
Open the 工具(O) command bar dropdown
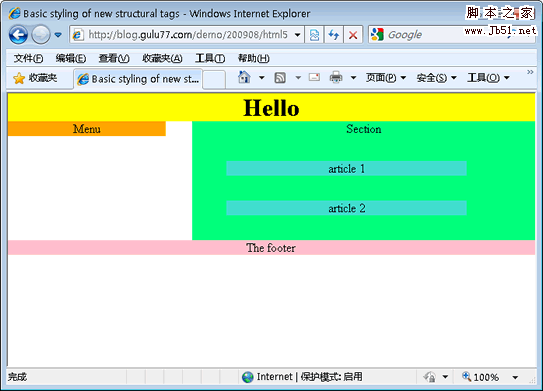488,78
